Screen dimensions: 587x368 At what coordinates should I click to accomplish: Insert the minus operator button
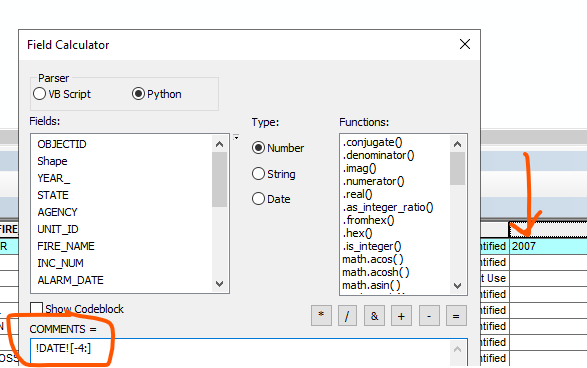pyautogui.click(x=429, y=316)
